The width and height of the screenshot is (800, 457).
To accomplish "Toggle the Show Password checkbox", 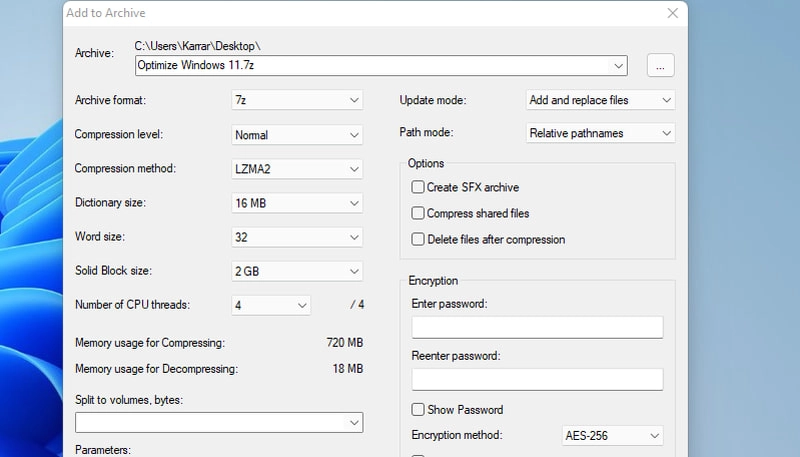I will 418,409.
